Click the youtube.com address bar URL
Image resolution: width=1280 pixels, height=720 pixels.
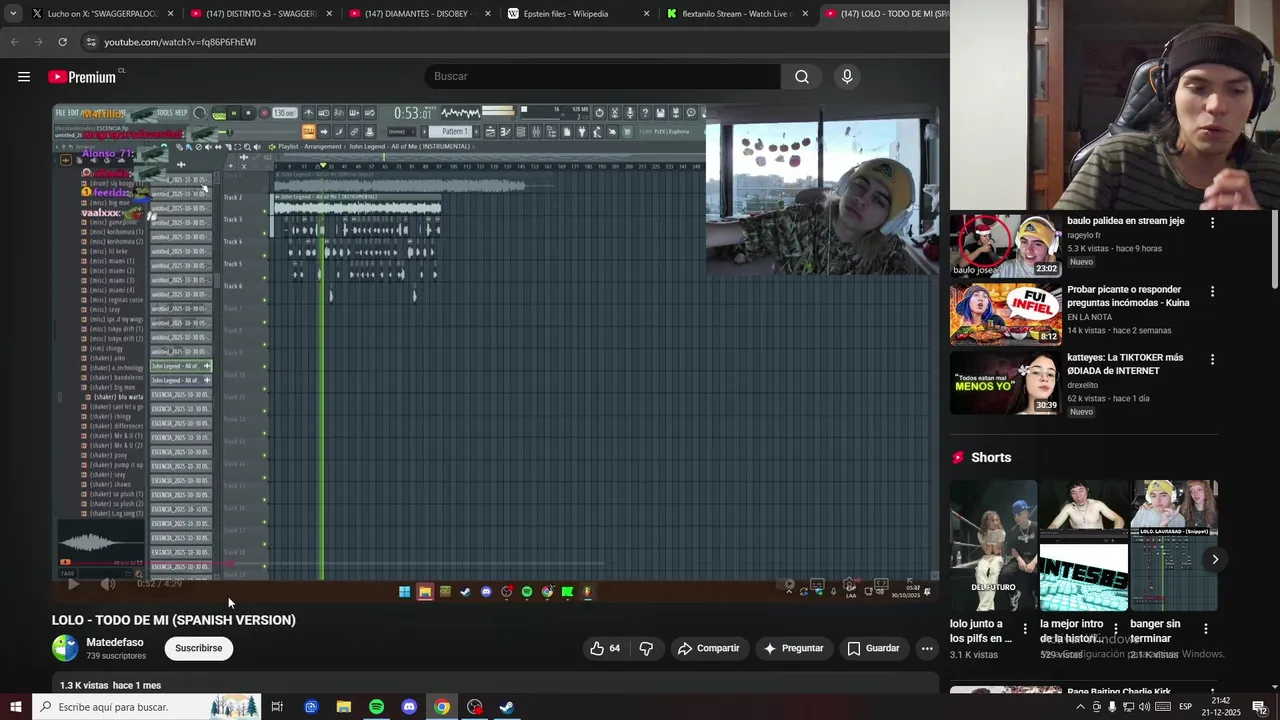pyautogui.click(x=180, y=42)
